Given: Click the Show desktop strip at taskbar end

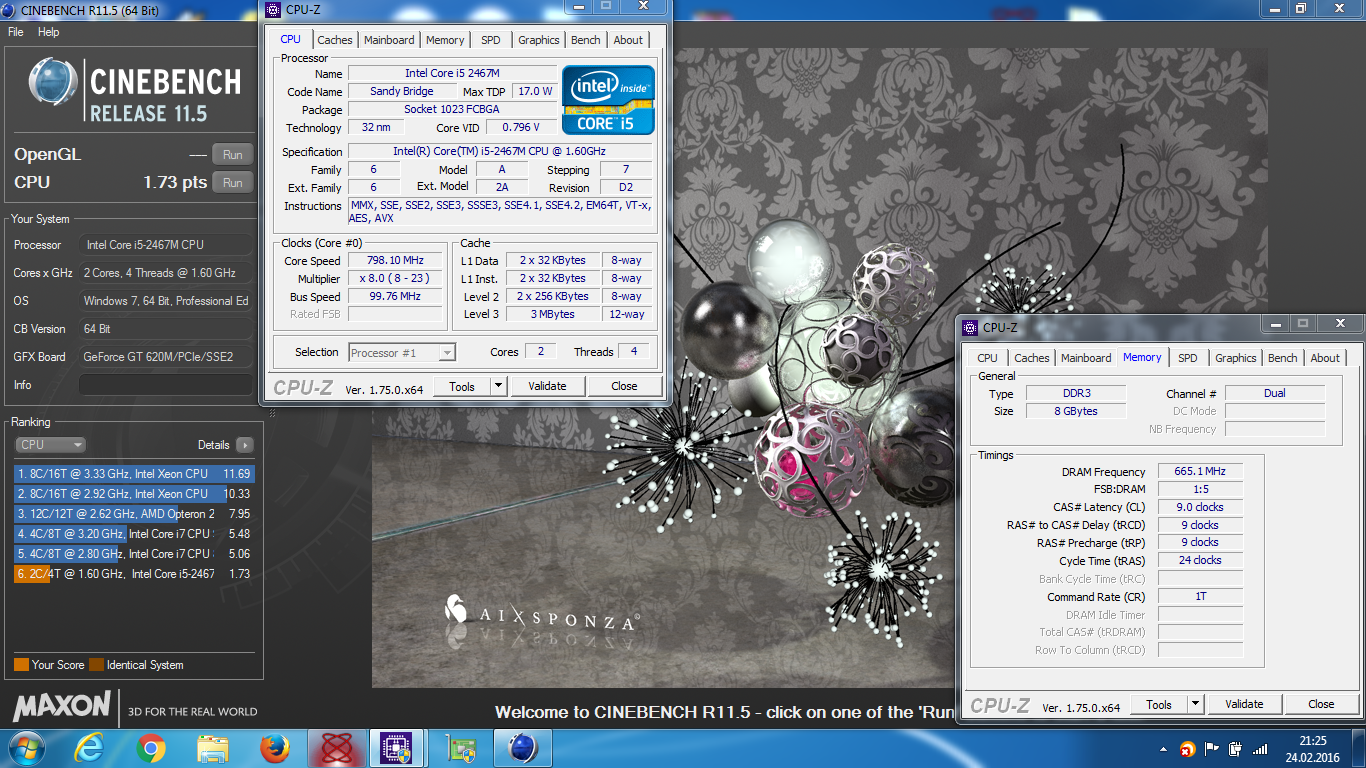Looking at the screenshot, I should (1359, 748).
